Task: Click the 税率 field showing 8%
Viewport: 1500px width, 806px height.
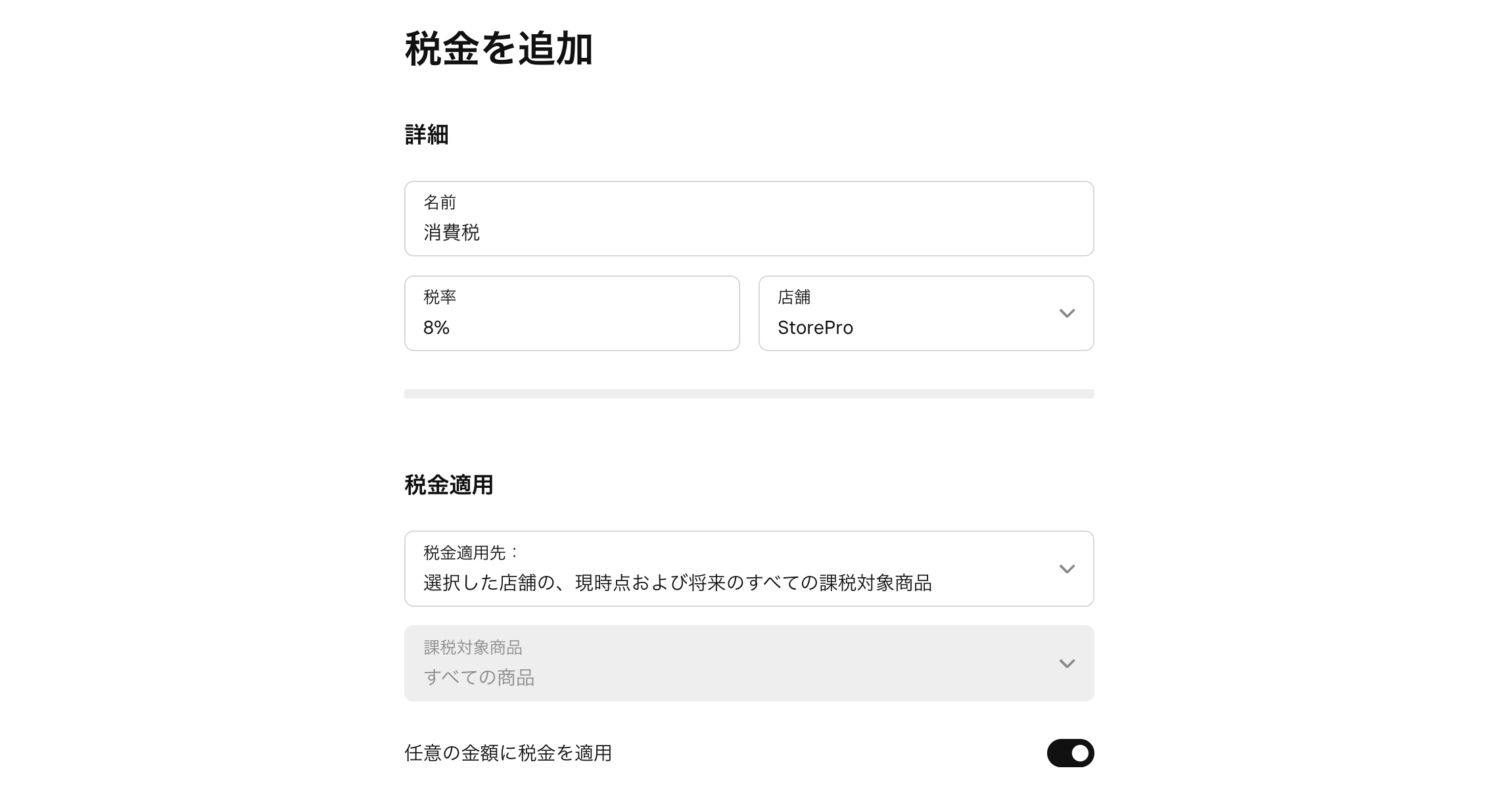Action: pyautogui.click(x=572, y=313)
